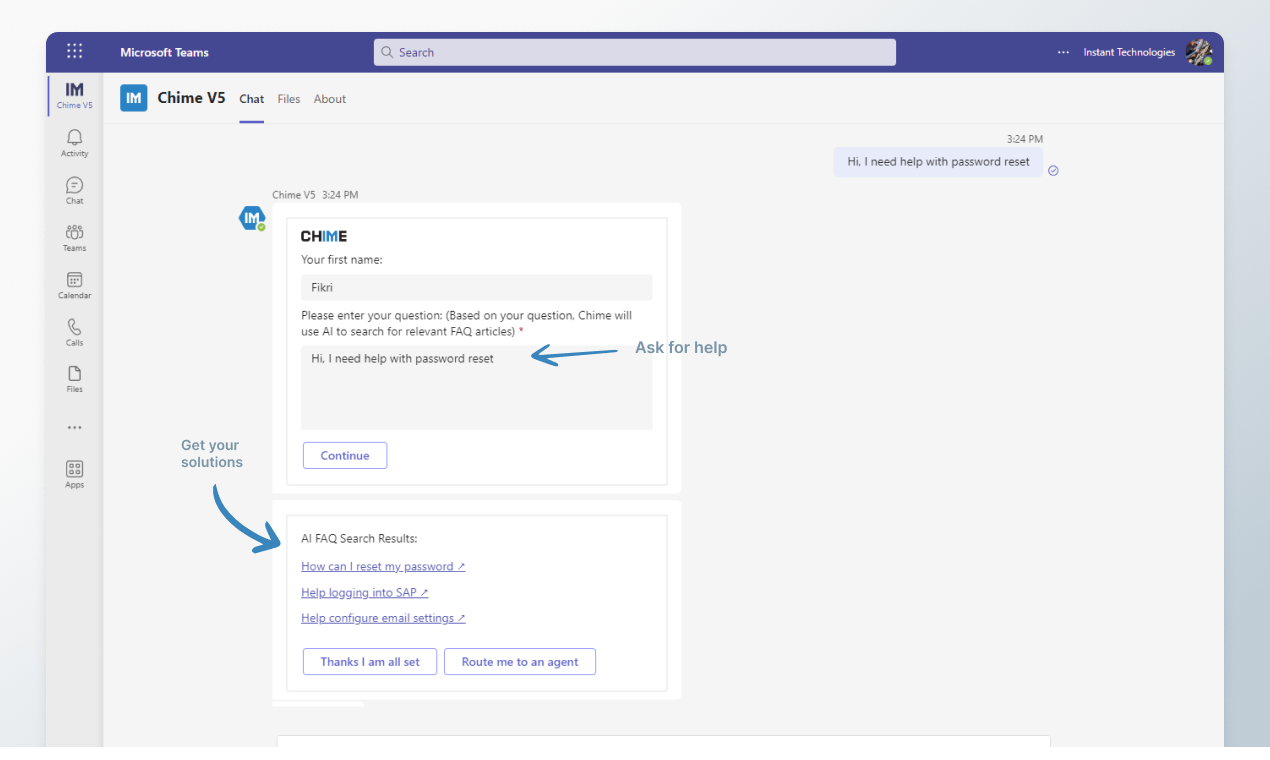Click the 3:24 PM timestamp above sent message
Screen dimensions: 1270x760
1025,139
